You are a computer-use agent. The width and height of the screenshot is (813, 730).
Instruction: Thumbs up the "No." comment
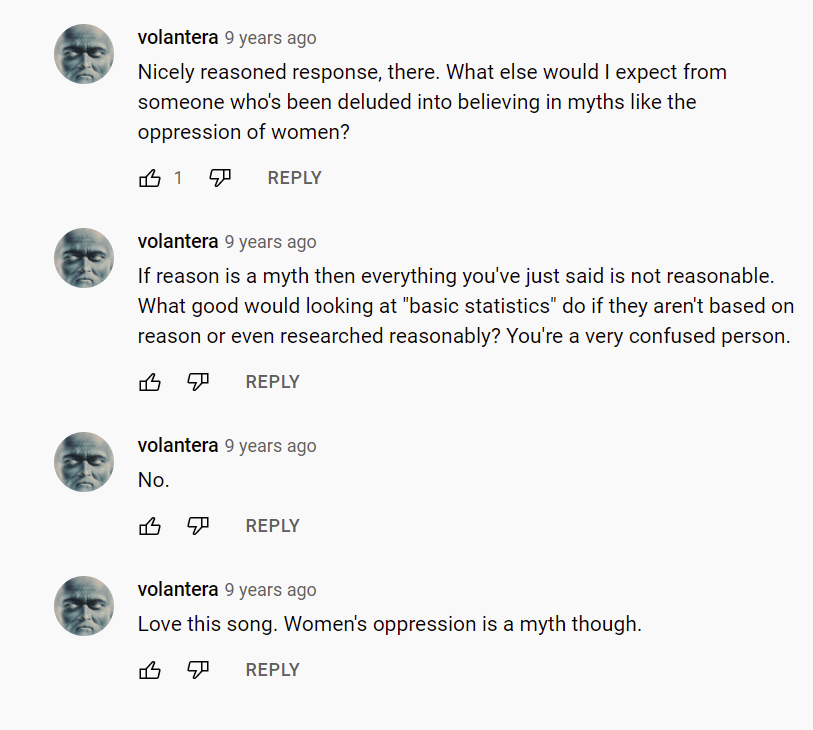[150, 526]
